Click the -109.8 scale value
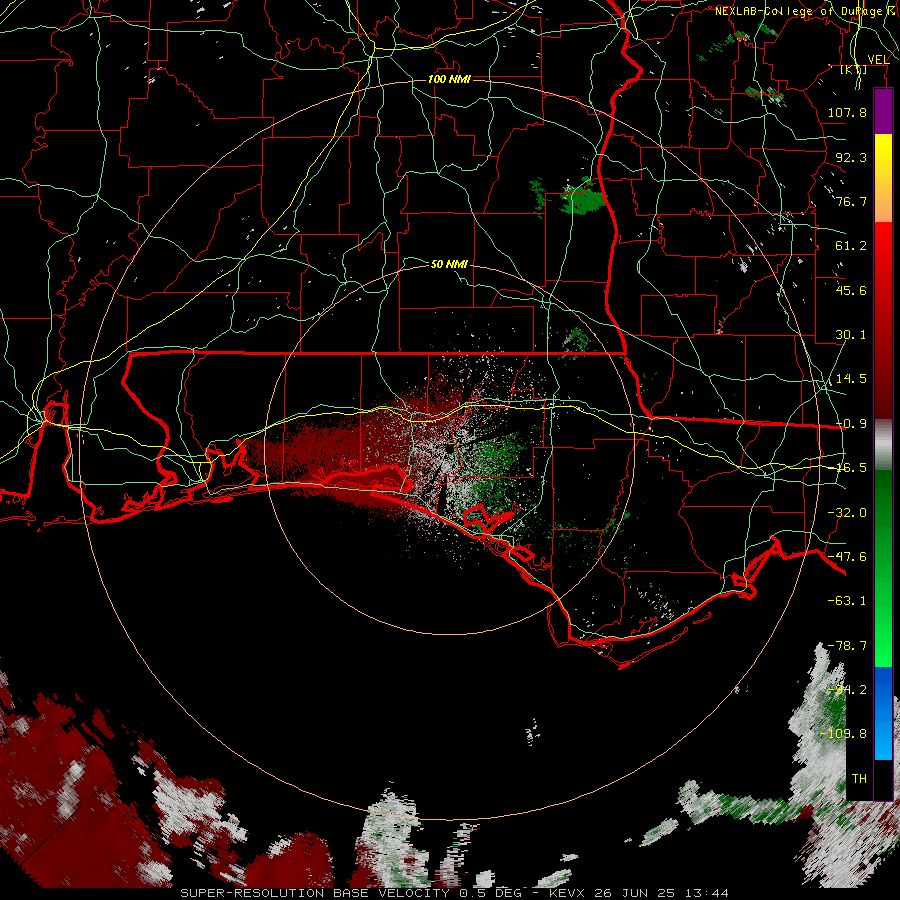 click(843, 734)
